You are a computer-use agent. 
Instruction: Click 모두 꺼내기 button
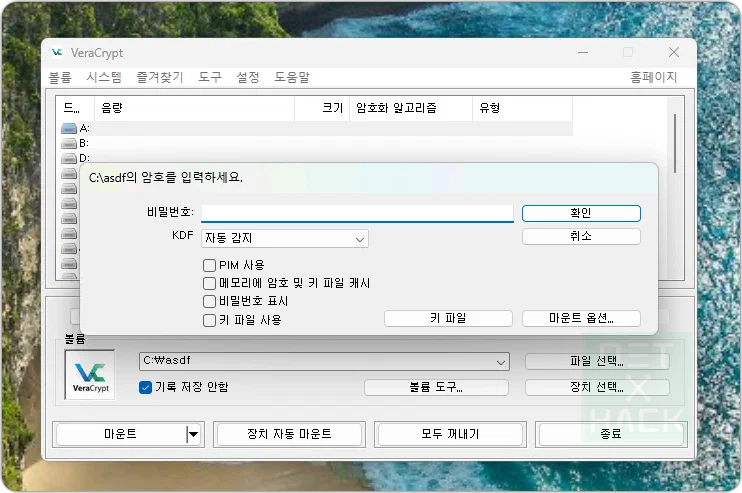450,434
